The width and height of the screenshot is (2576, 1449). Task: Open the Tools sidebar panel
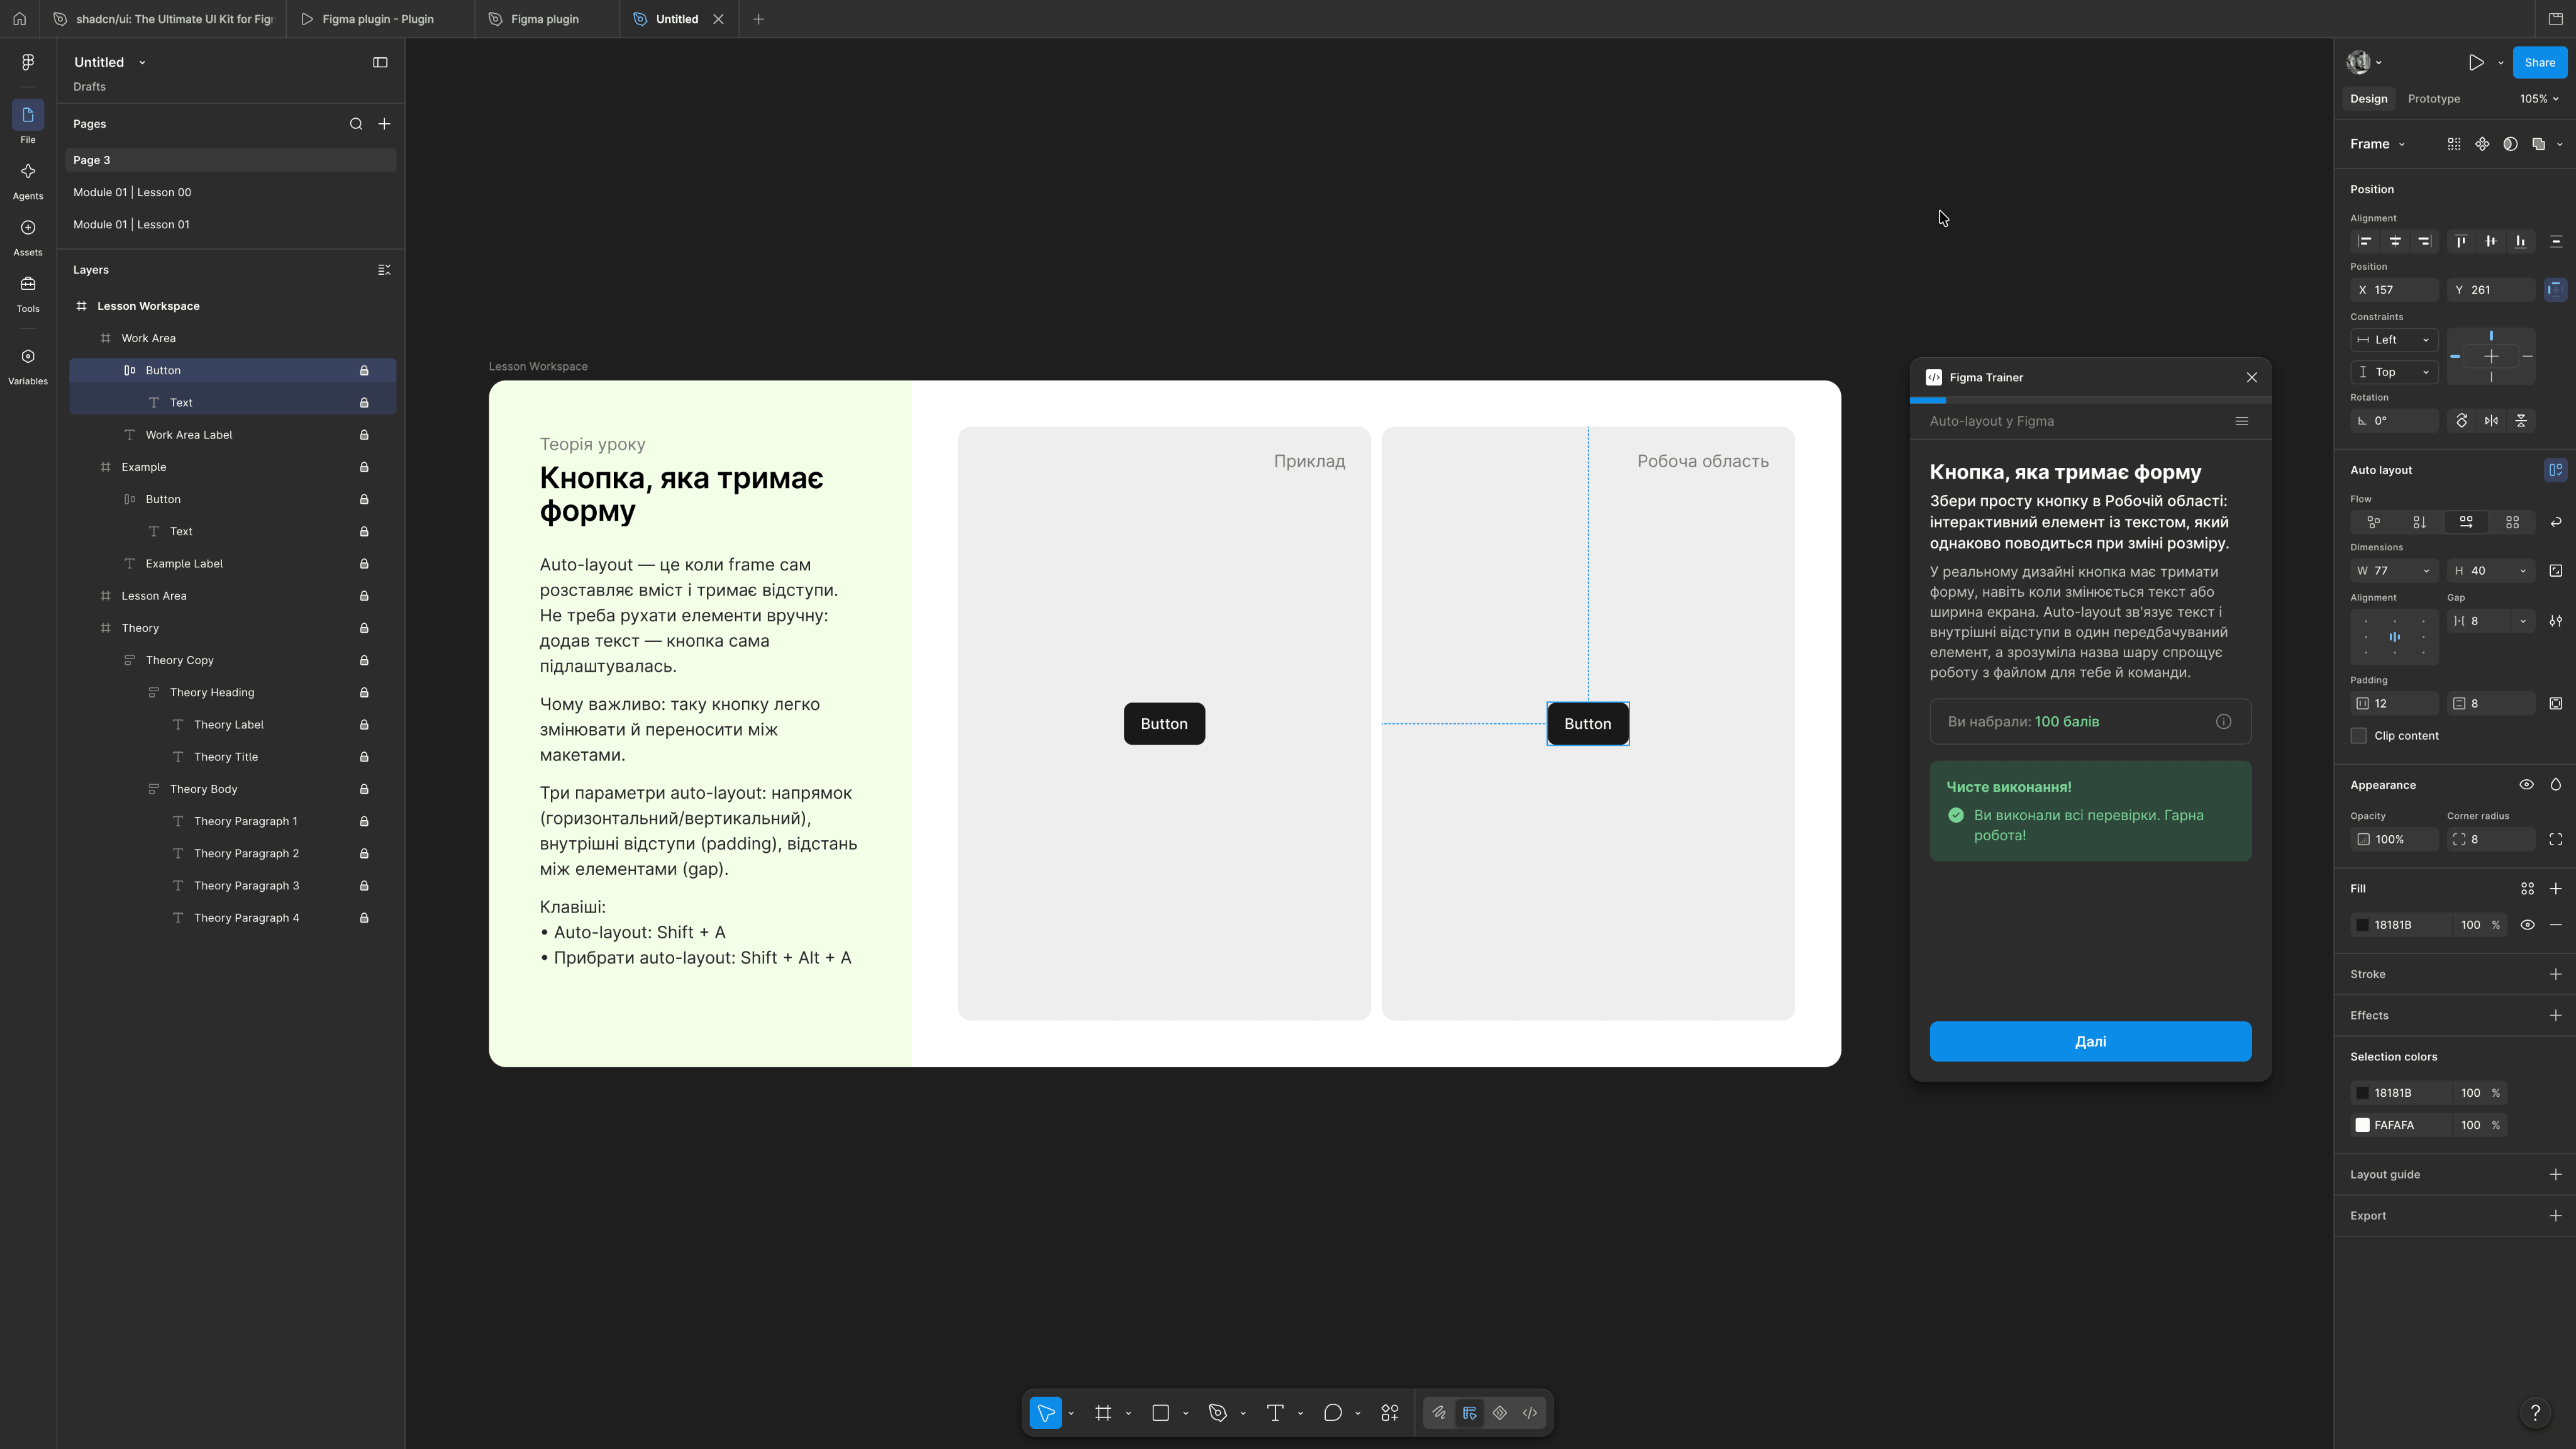click(28, 293)
